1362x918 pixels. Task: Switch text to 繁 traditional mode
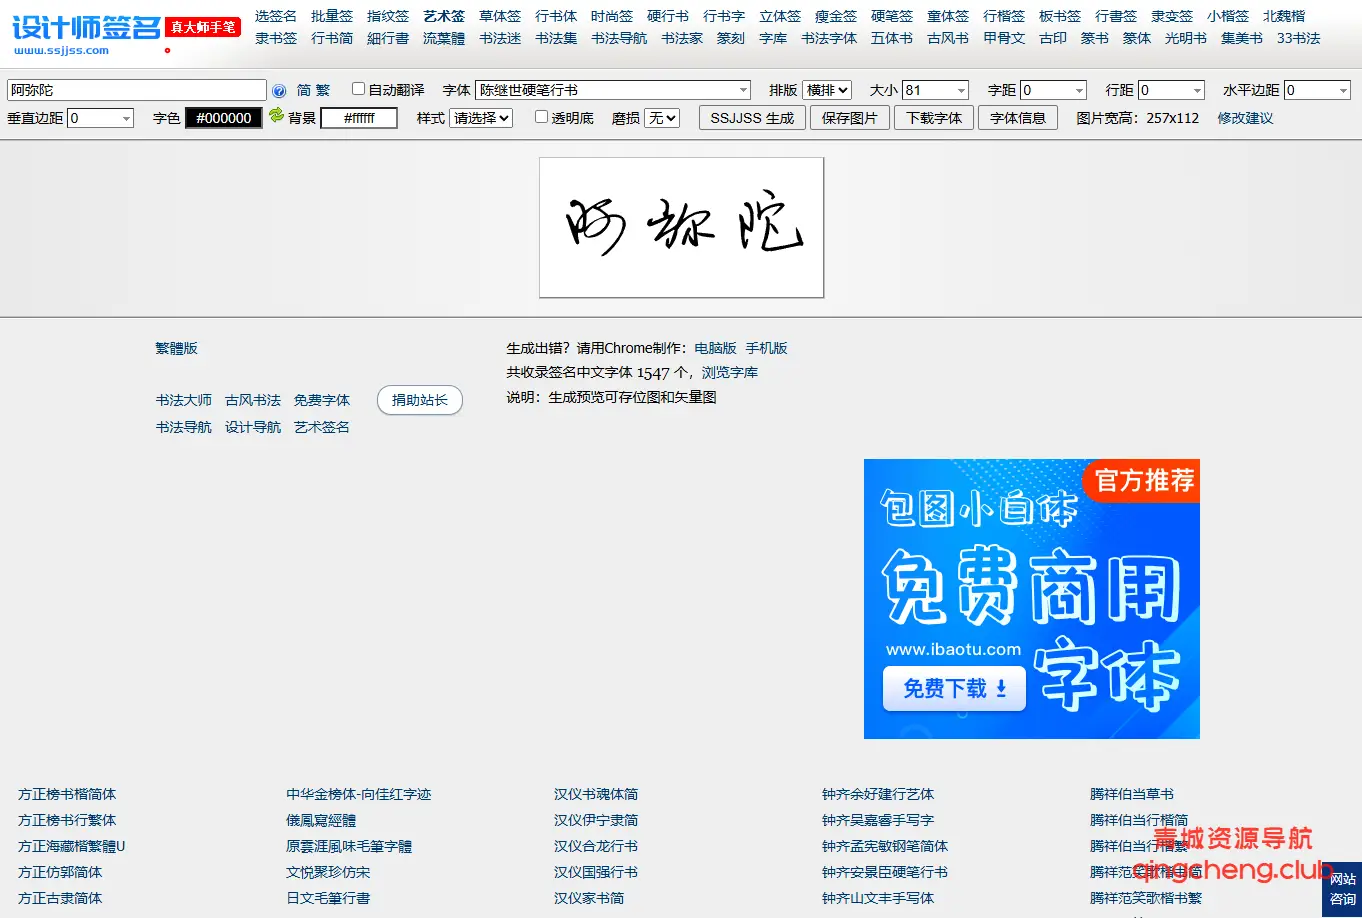(323, 89)
